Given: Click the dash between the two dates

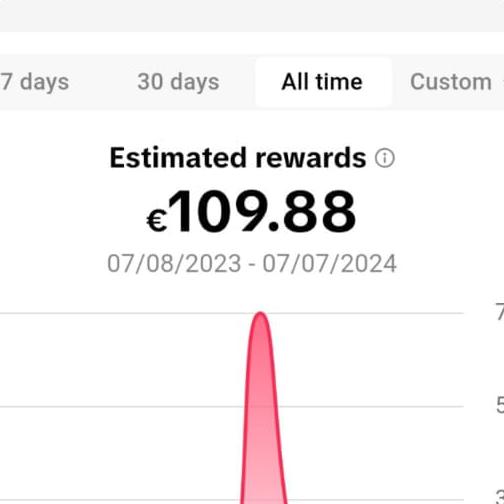Looking at the screenshot, I should tap(252, 265).
